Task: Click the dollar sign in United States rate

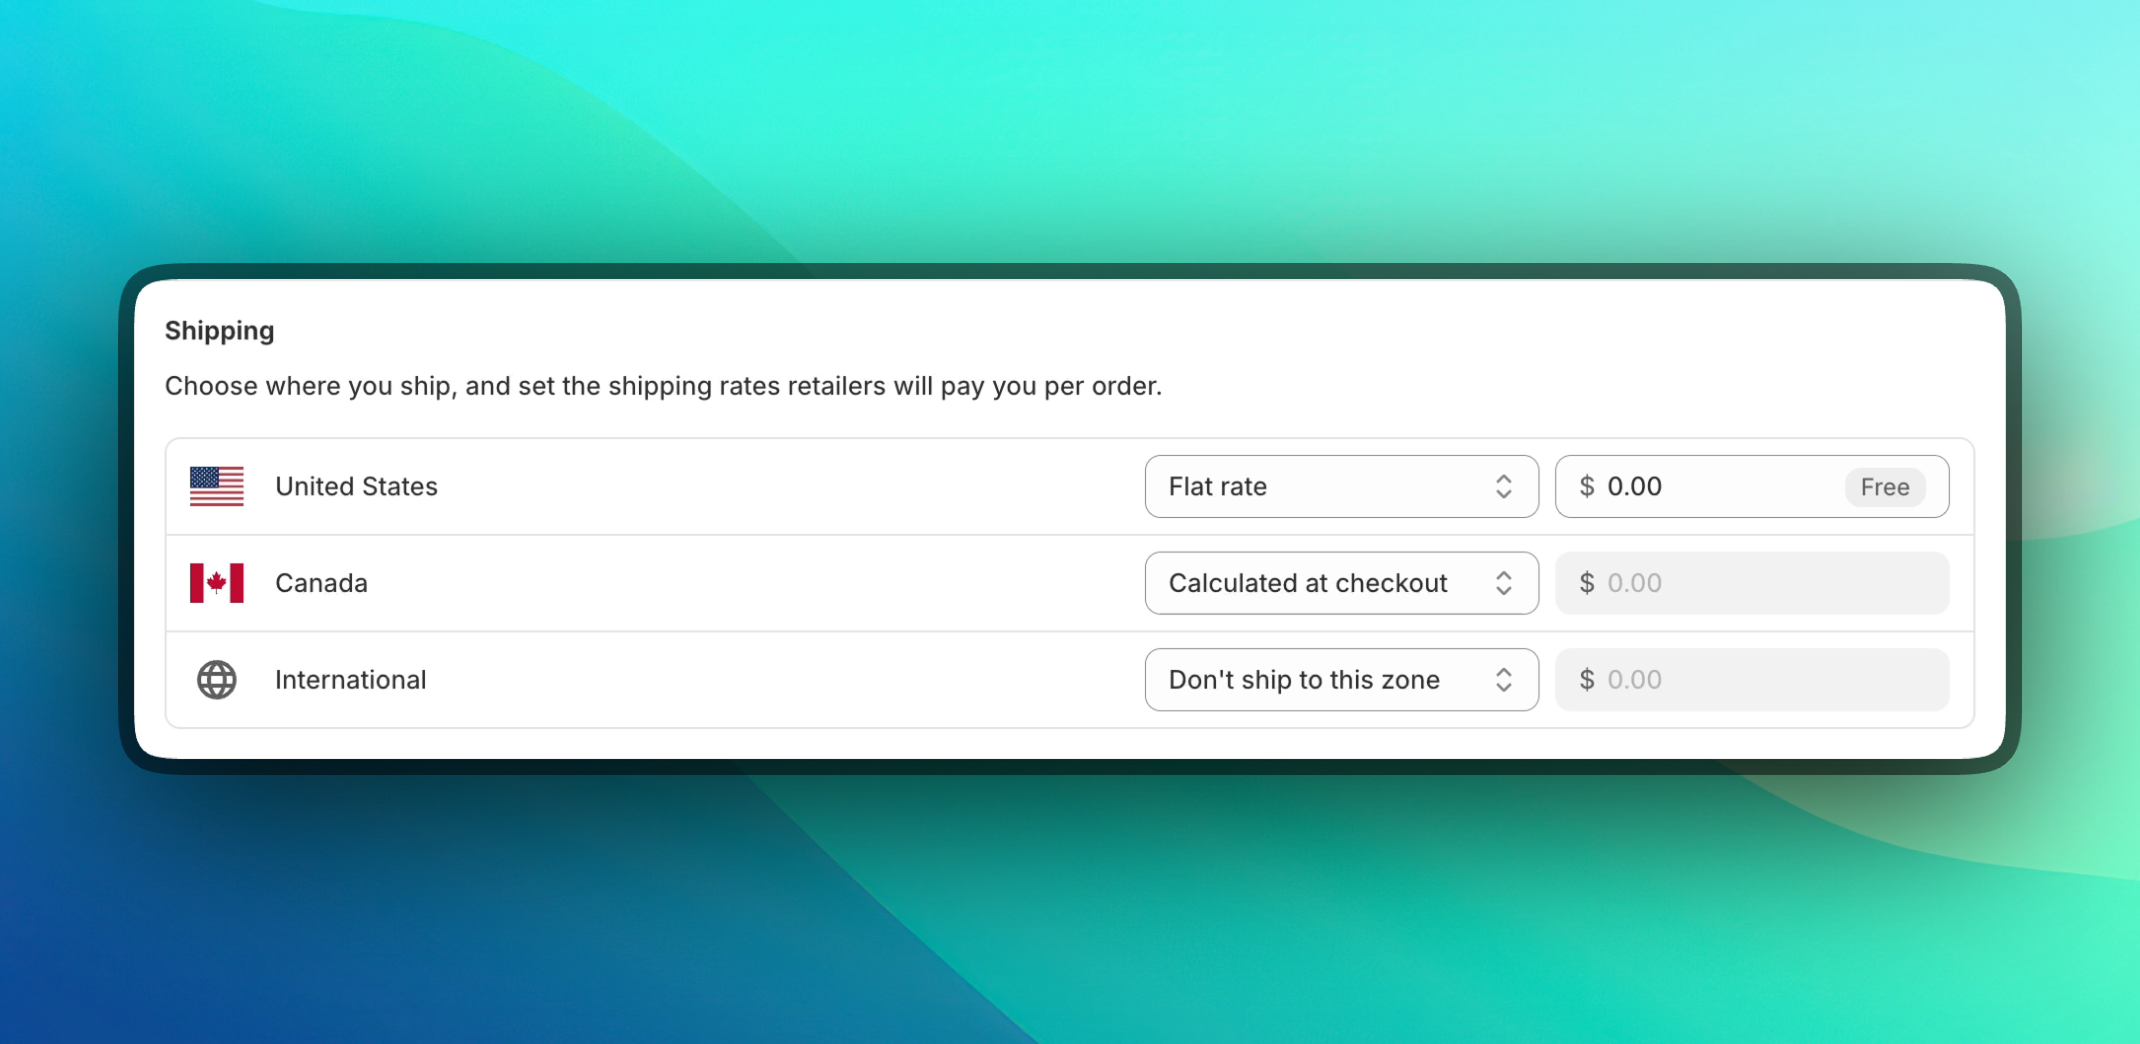Action: (1586, 487)
